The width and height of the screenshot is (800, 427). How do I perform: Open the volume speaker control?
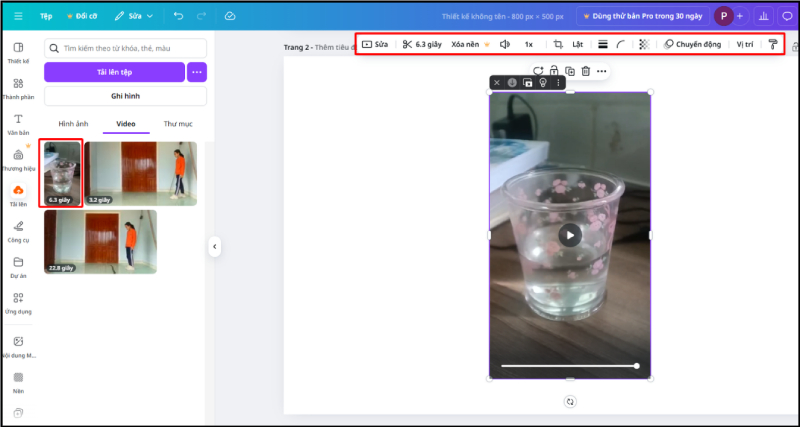[x=505, y=45]
